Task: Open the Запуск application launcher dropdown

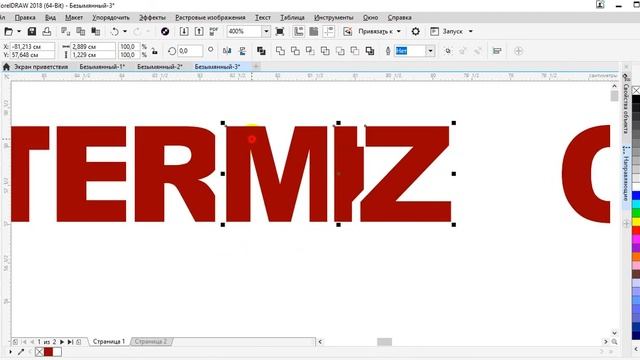Action: 451,31
